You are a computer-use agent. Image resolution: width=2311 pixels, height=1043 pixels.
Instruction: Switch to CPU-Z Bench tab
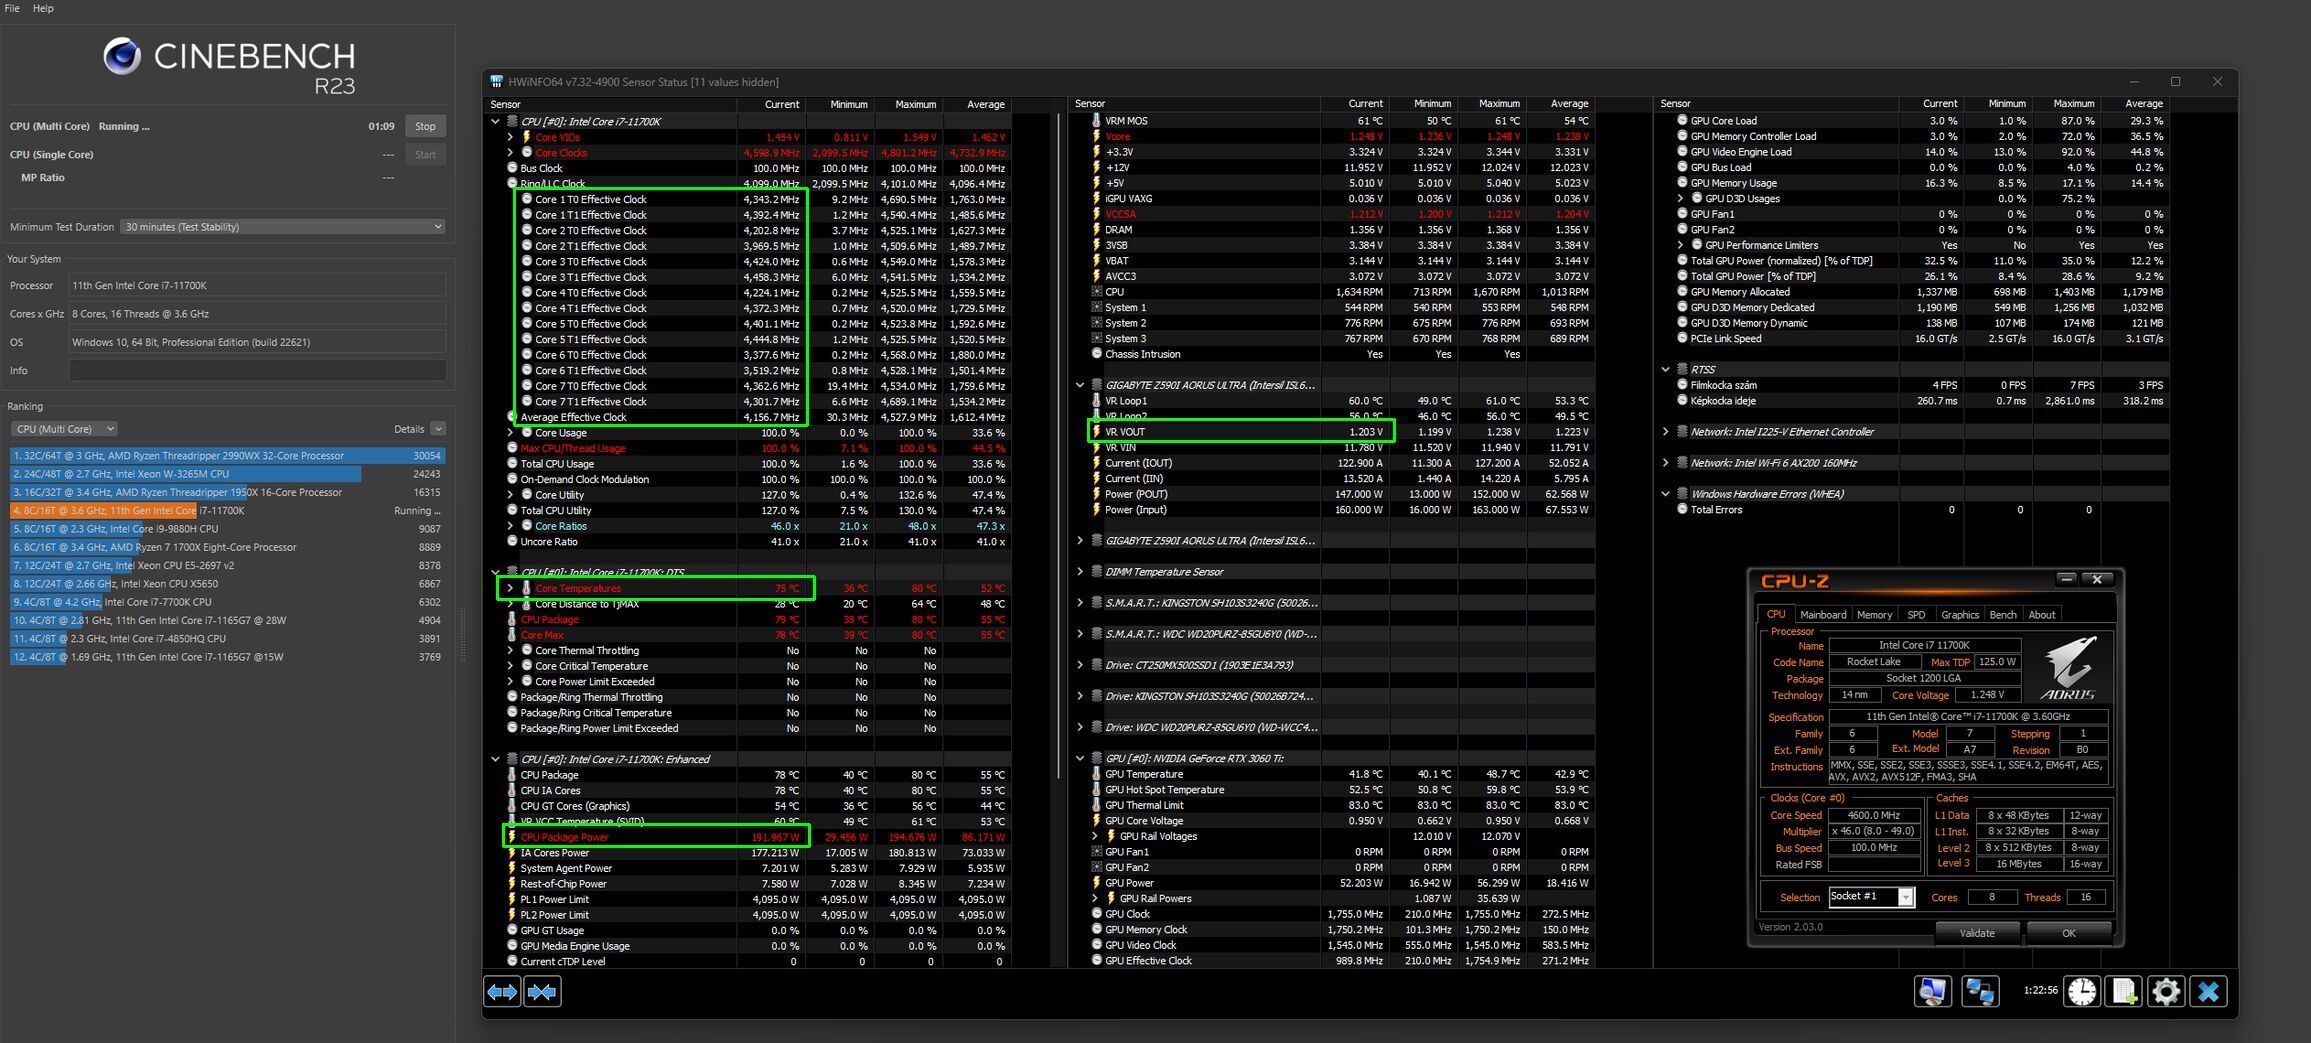[2002, 615]
